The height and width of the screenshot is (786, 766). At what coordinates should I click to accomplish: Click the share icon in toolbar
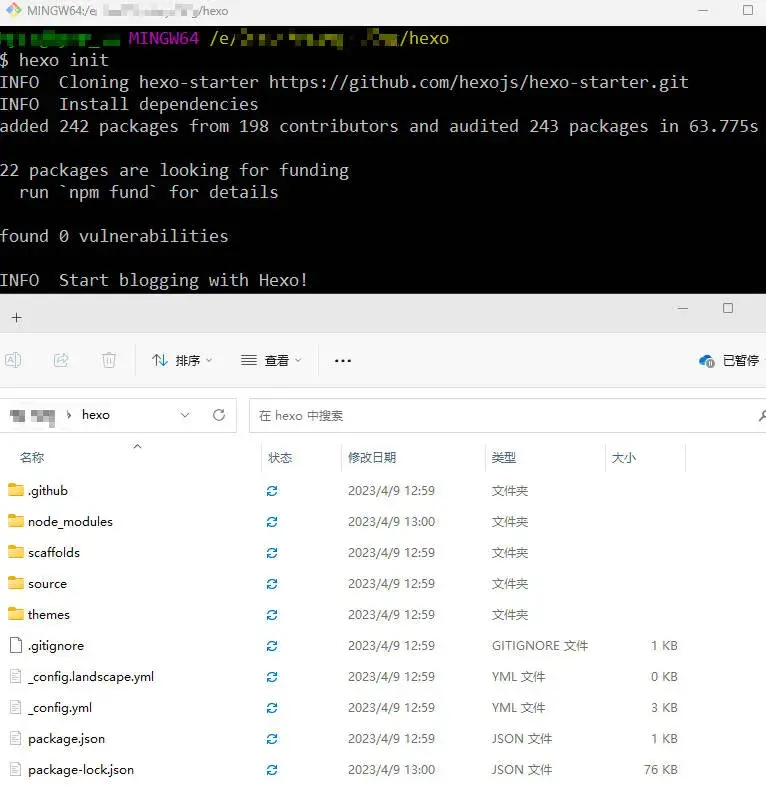pyautogui.click(x=61, y=360)
